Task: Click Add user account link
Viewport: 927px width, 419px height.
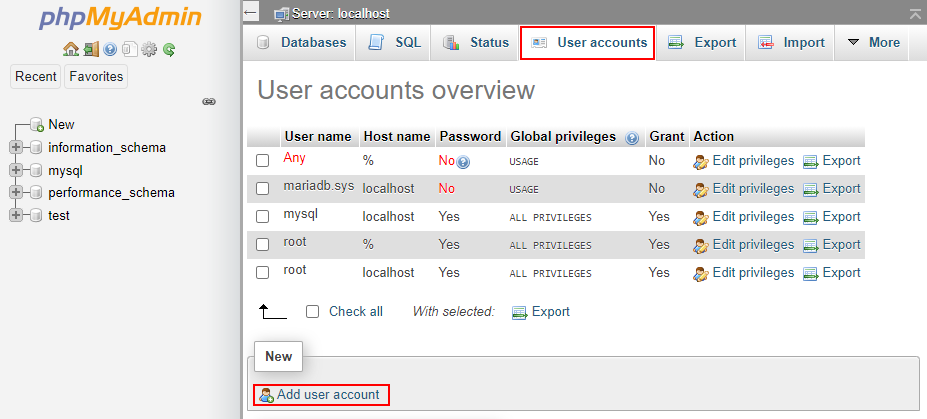Action: coord(320,394)
